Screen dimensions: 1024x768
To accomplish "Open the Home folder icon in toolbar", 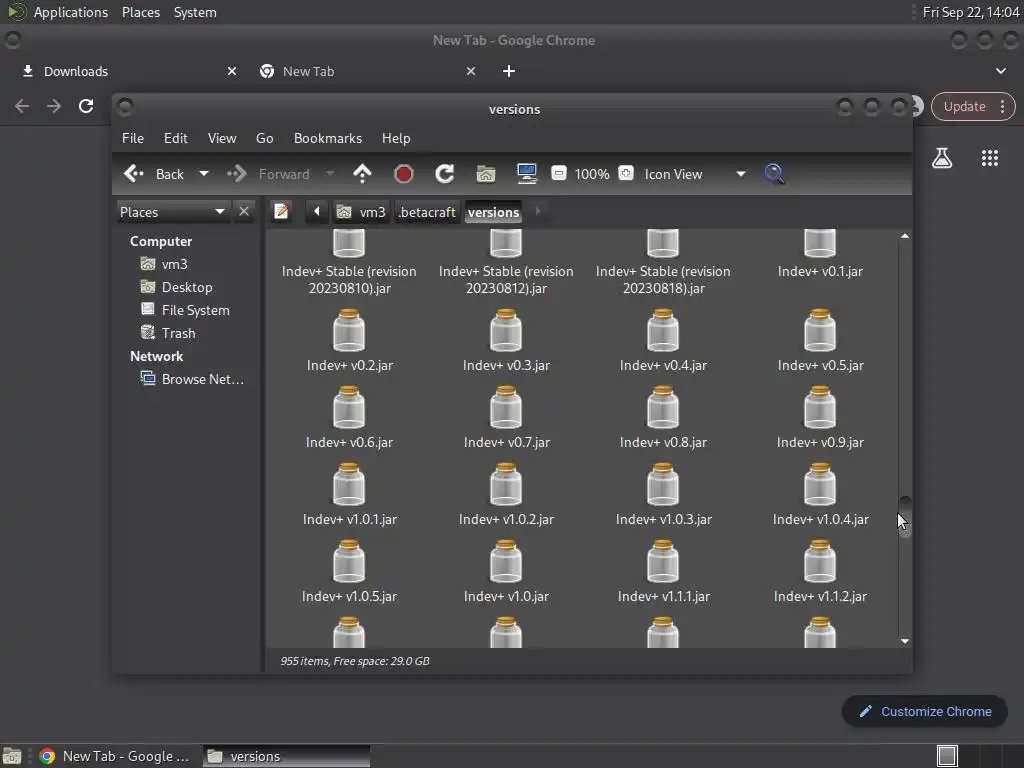I will 486,174.
